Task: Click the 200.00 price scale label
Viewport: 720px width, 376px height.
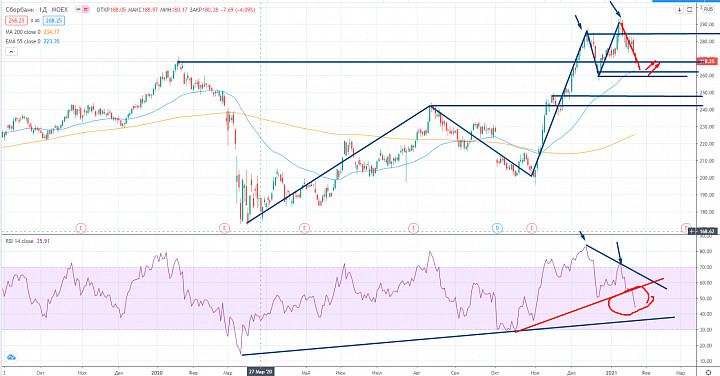Action: coord(707,178)
